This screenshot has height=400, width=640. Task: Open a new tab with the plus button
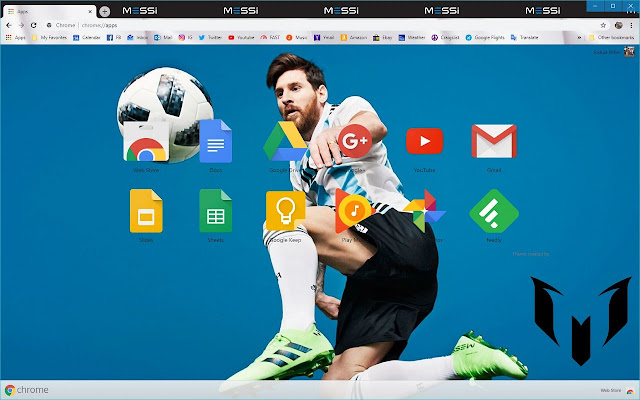105,11
